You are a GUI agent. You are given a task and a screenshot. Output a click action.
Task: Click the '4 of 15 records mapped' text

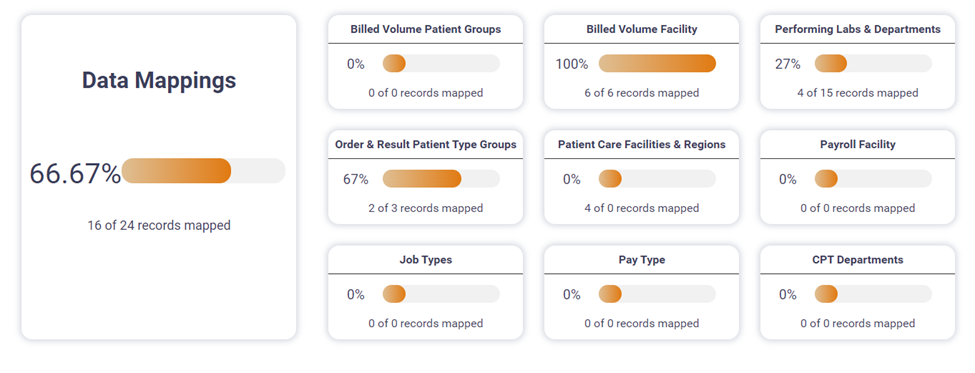(x=857, y=93)
